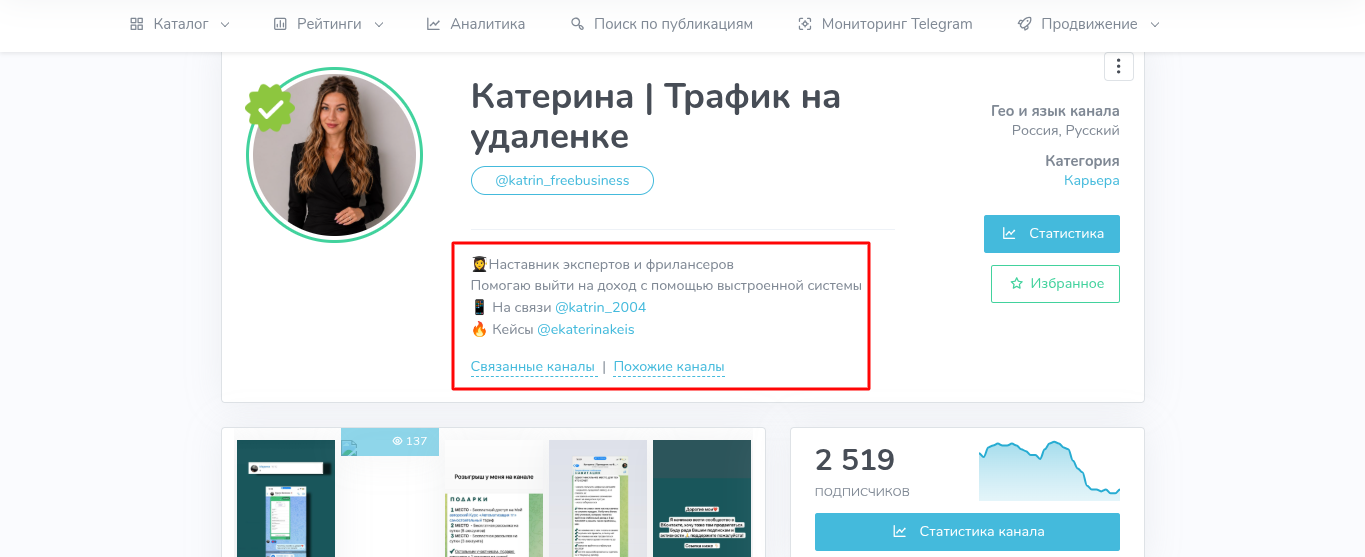The width and height of the screenshot is (1365, 557).
Task: Open the Розыгрыш у меня на канале thumbnail
Action: tap(494, 498)
